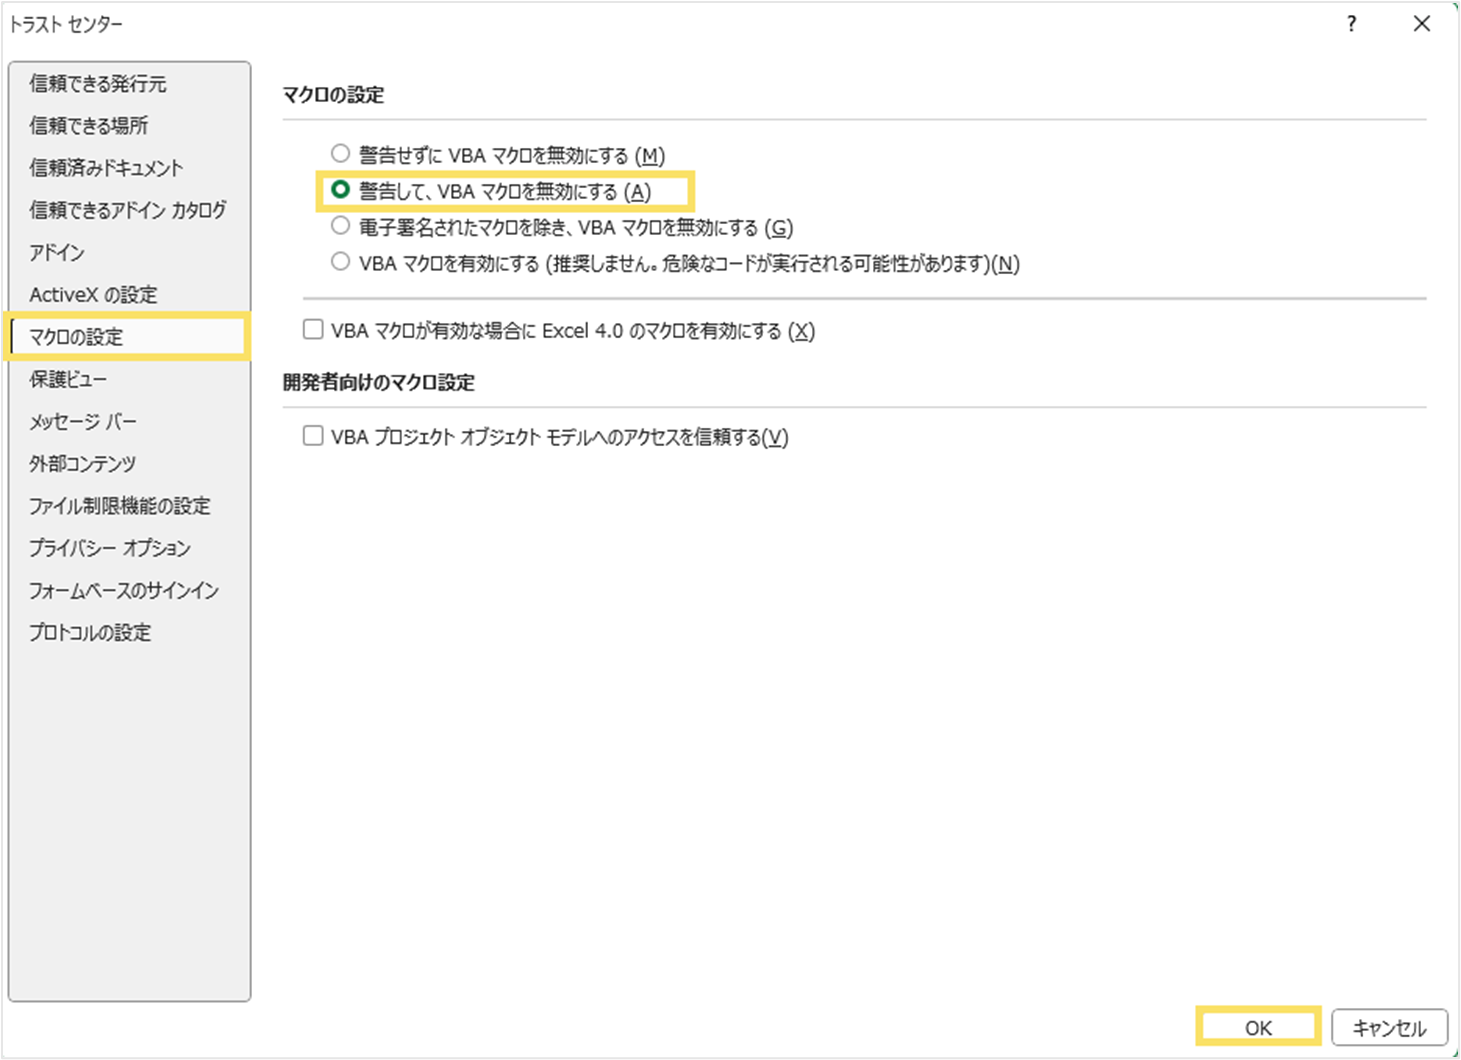Switch to 信頼できる場所 section

(x=89, y=126)
